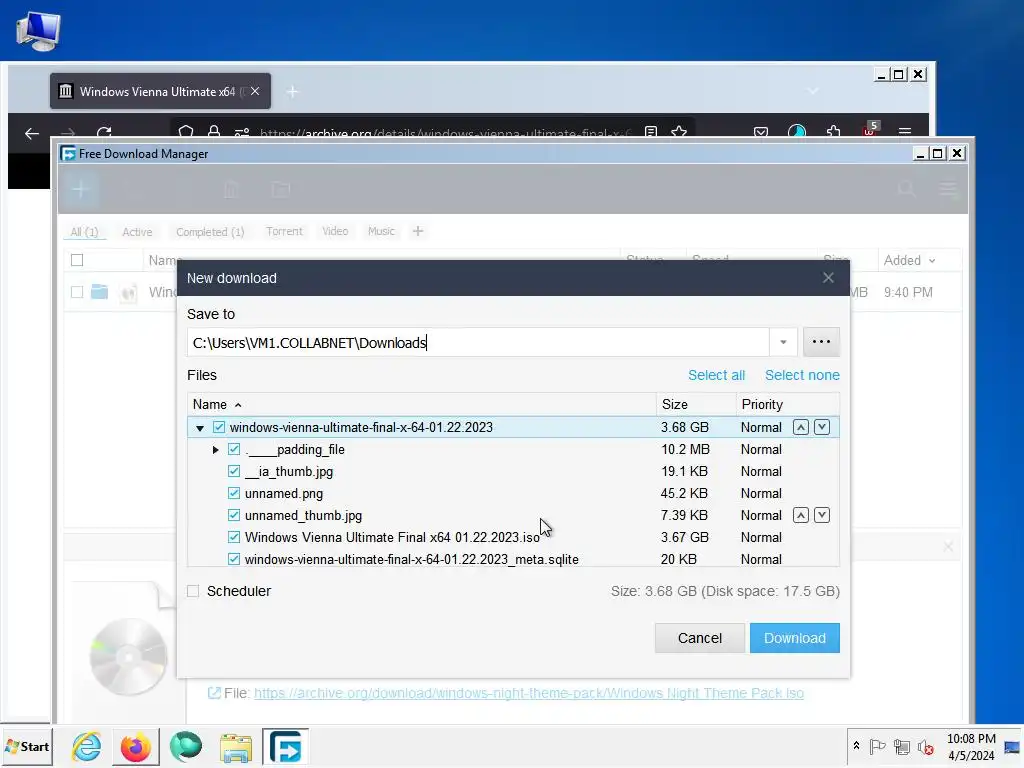
Task: Close the bottom details panel
Action: [948, 547]
